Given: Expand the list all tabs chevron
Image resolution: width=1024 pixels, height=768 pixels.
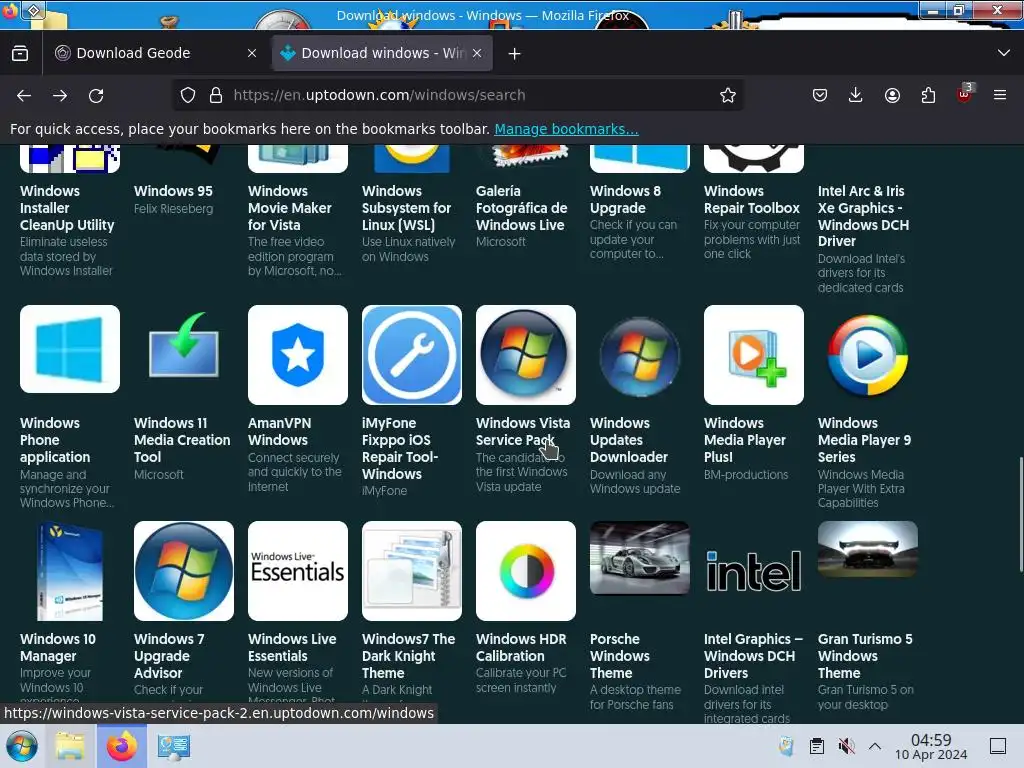Looking at the screenshot, I should pyautogui.click(x=1004, y=53).
